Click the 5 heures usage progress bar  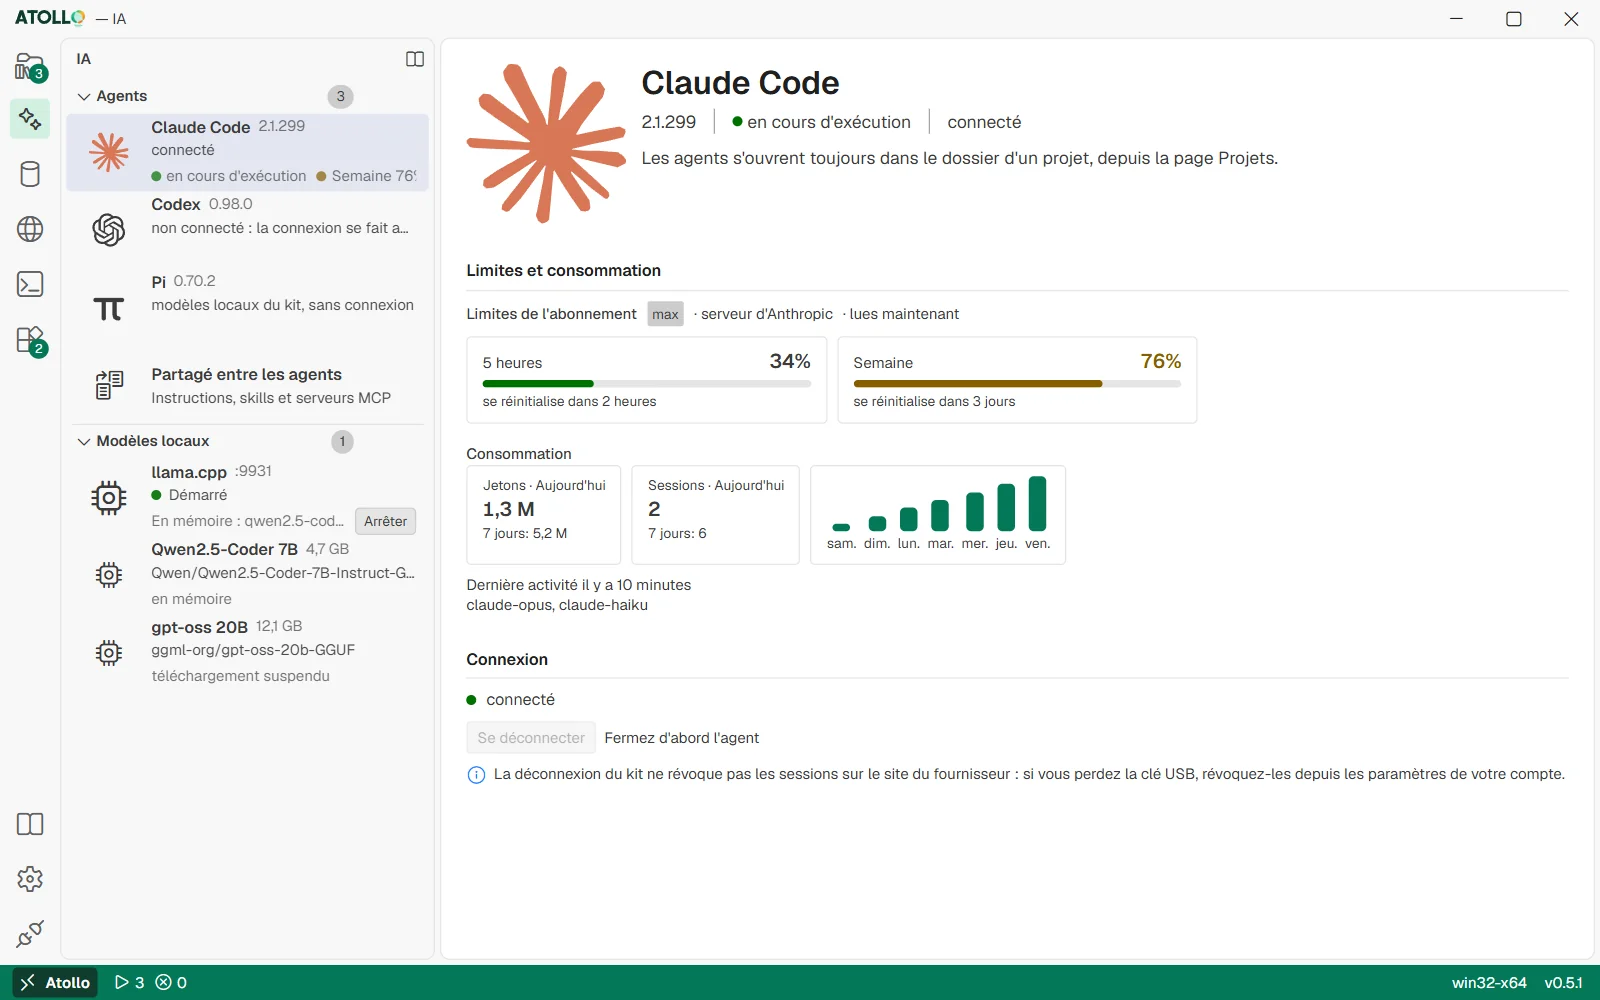point(647,384)
